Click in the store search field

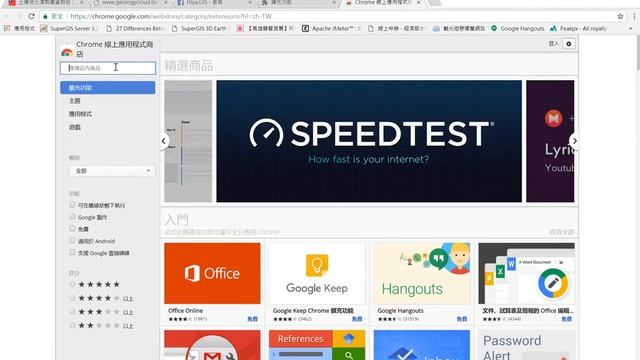pos(108,68)
